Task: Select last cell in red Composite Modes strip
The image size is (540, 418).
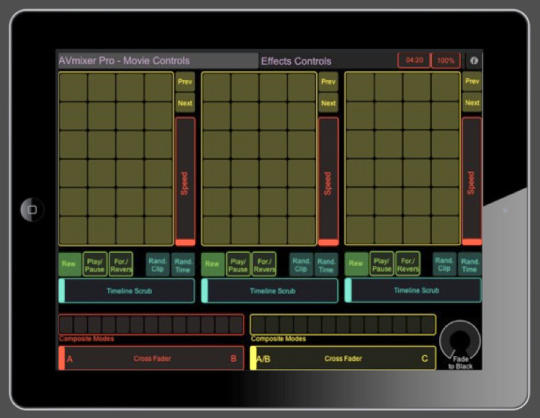Action: [x=236, y=324]
